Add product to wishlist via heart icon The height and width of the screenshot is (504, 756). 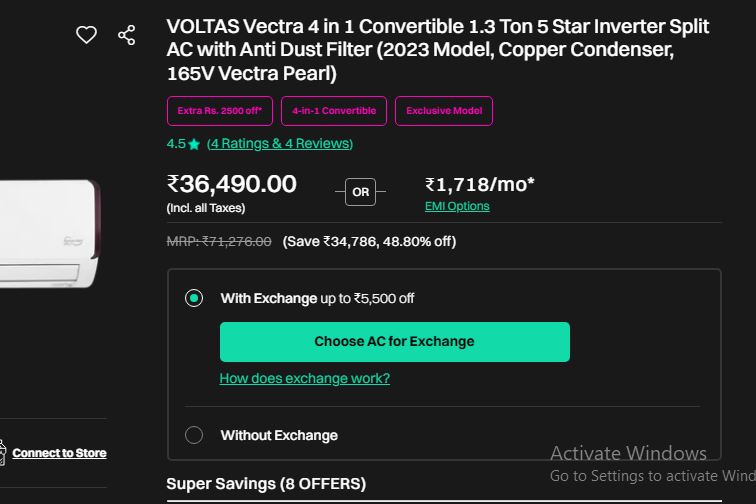coord(86,35)
